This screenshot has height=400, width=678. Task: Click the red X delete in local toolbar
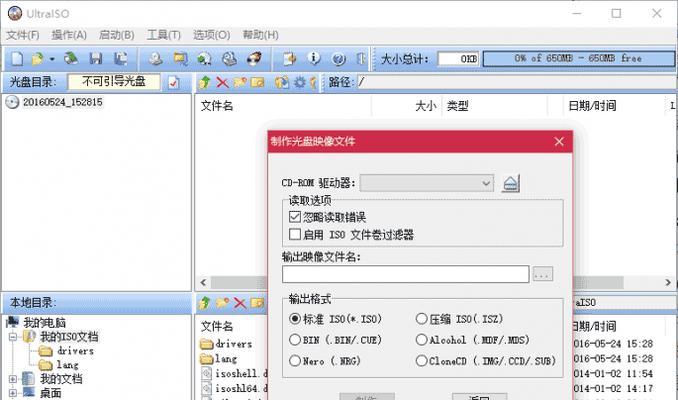[240, 303]
